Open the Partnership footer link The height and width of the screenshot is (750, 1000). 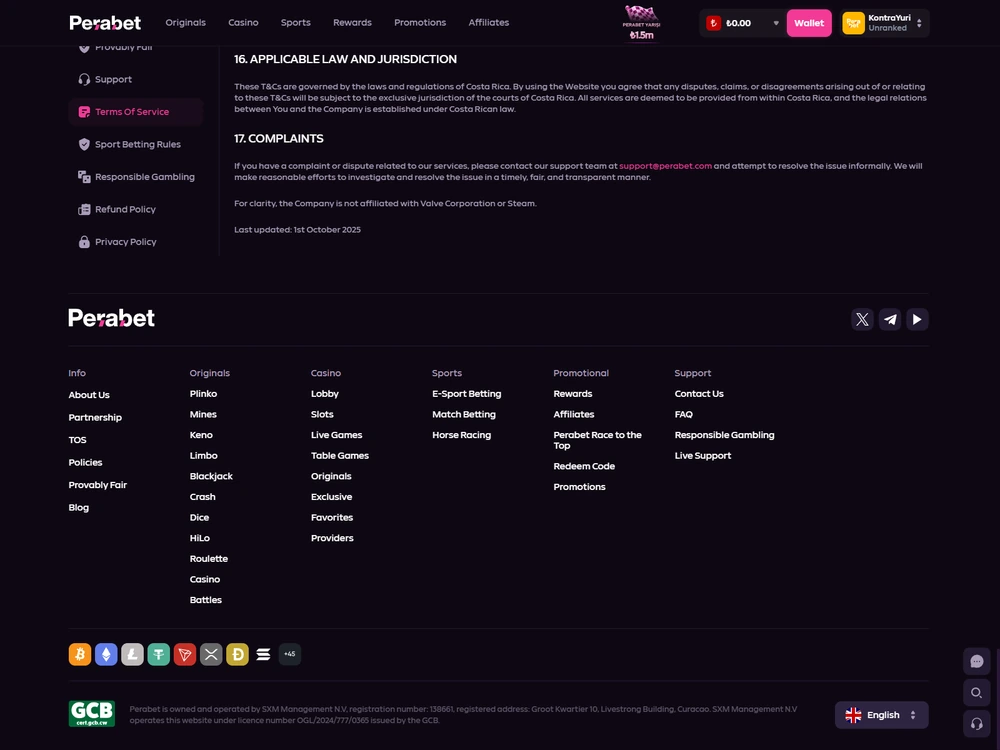click(x=95, y=417)
